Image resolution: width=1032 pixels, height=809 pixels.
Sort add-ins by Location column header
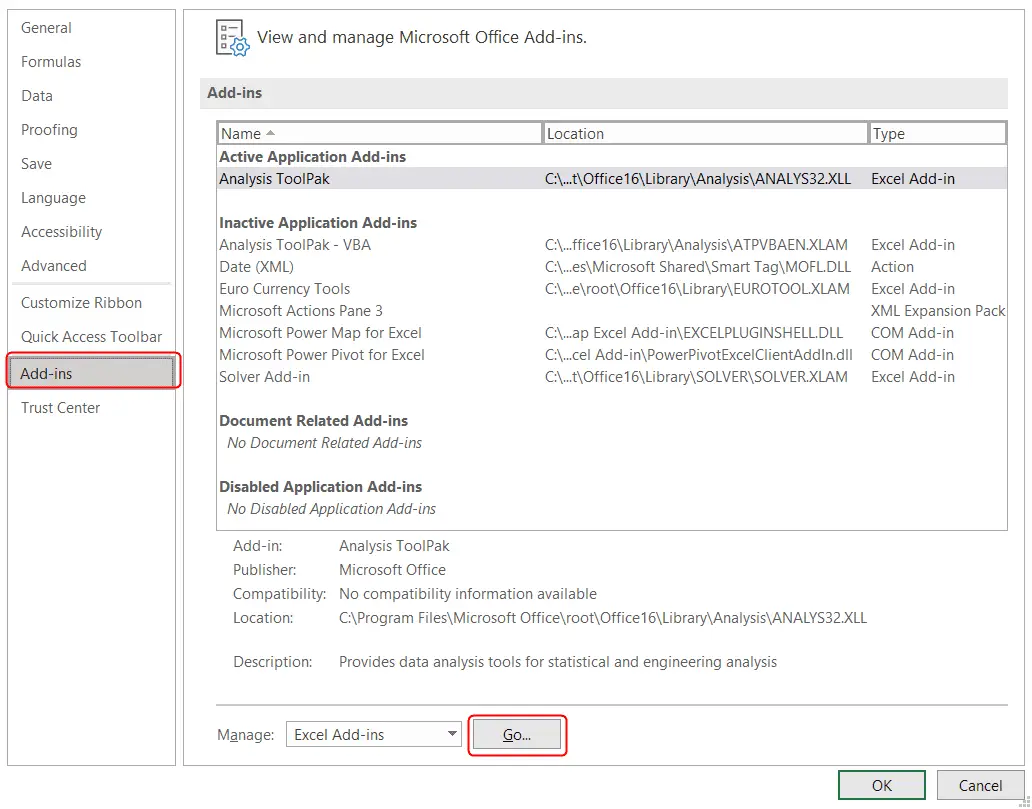coord(706,134)
